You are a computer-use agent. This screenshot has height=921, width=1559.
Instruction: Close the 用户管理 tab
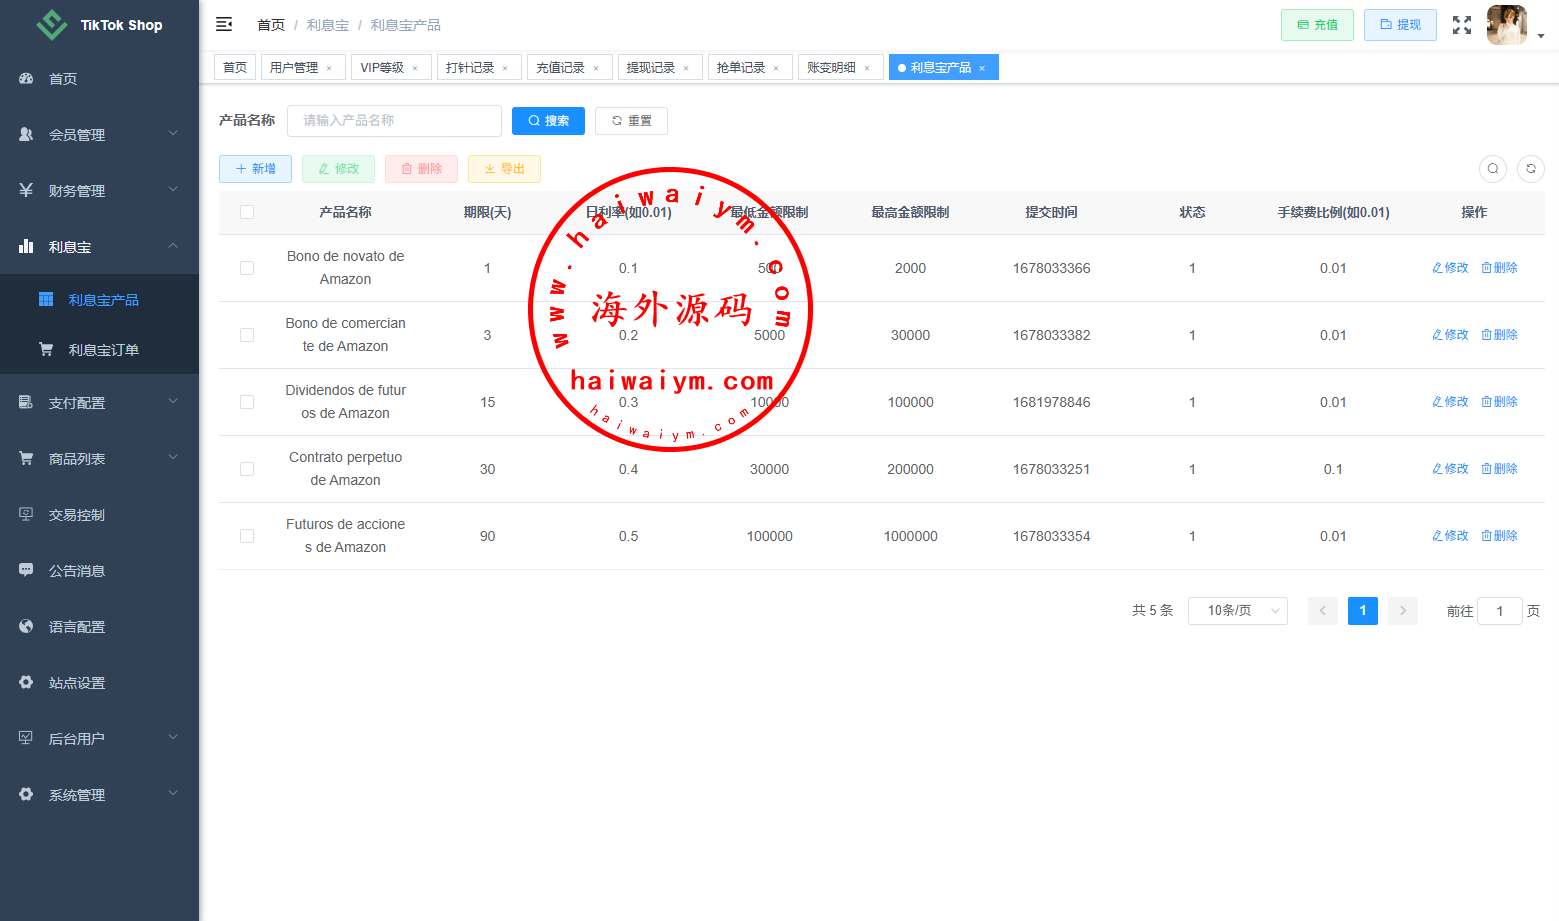click(x=329, y=68)
